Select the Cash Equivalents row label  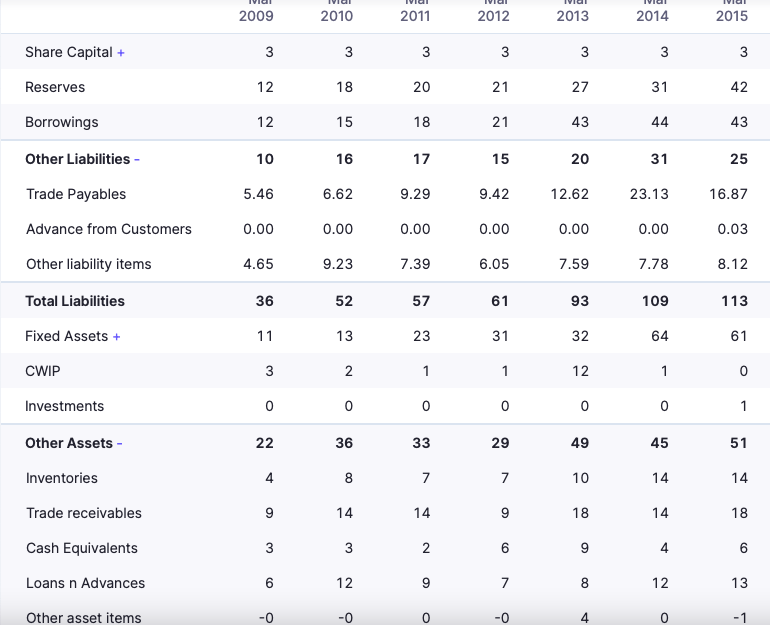(x=82, y=548)
